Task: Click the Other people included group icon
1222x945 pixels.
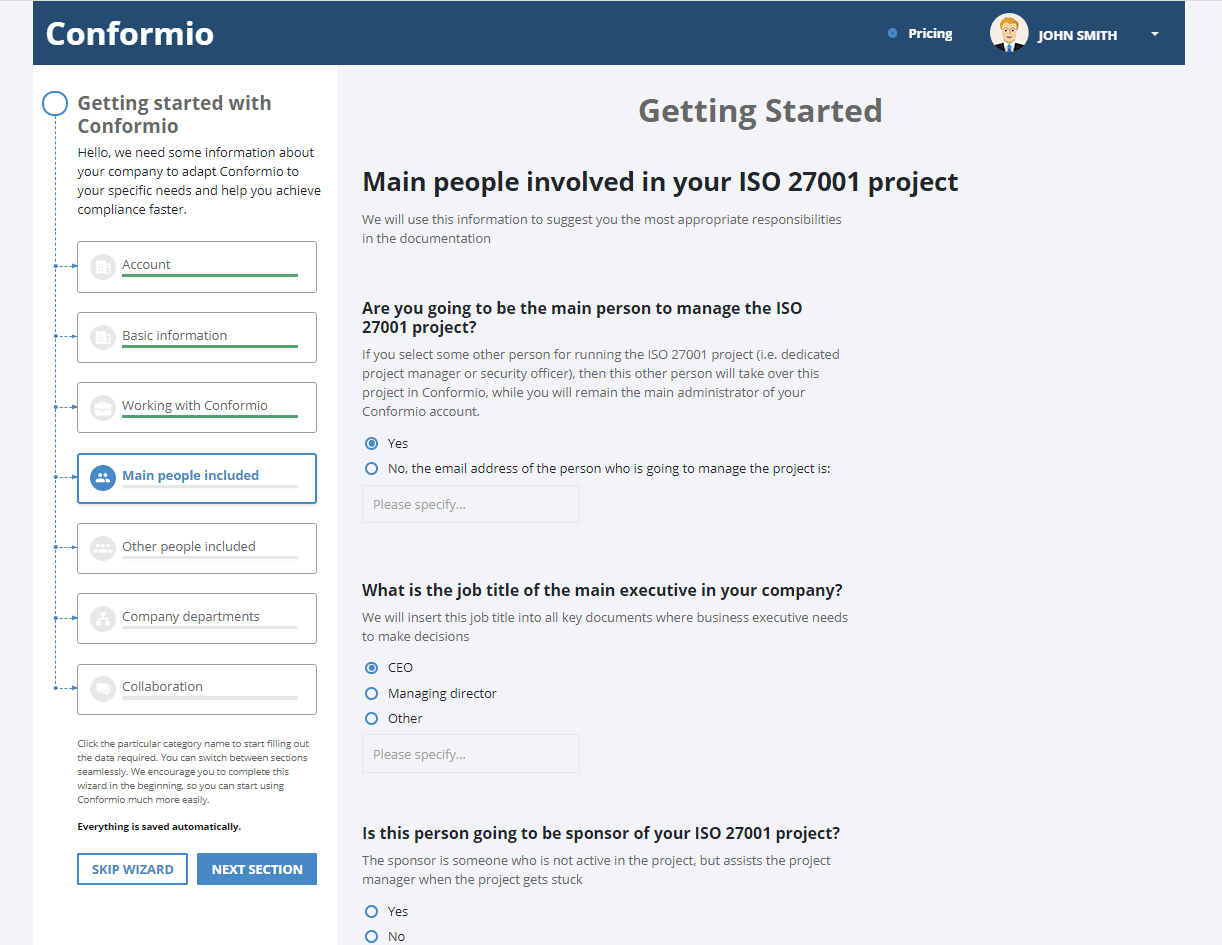Action: click(102, 548)
